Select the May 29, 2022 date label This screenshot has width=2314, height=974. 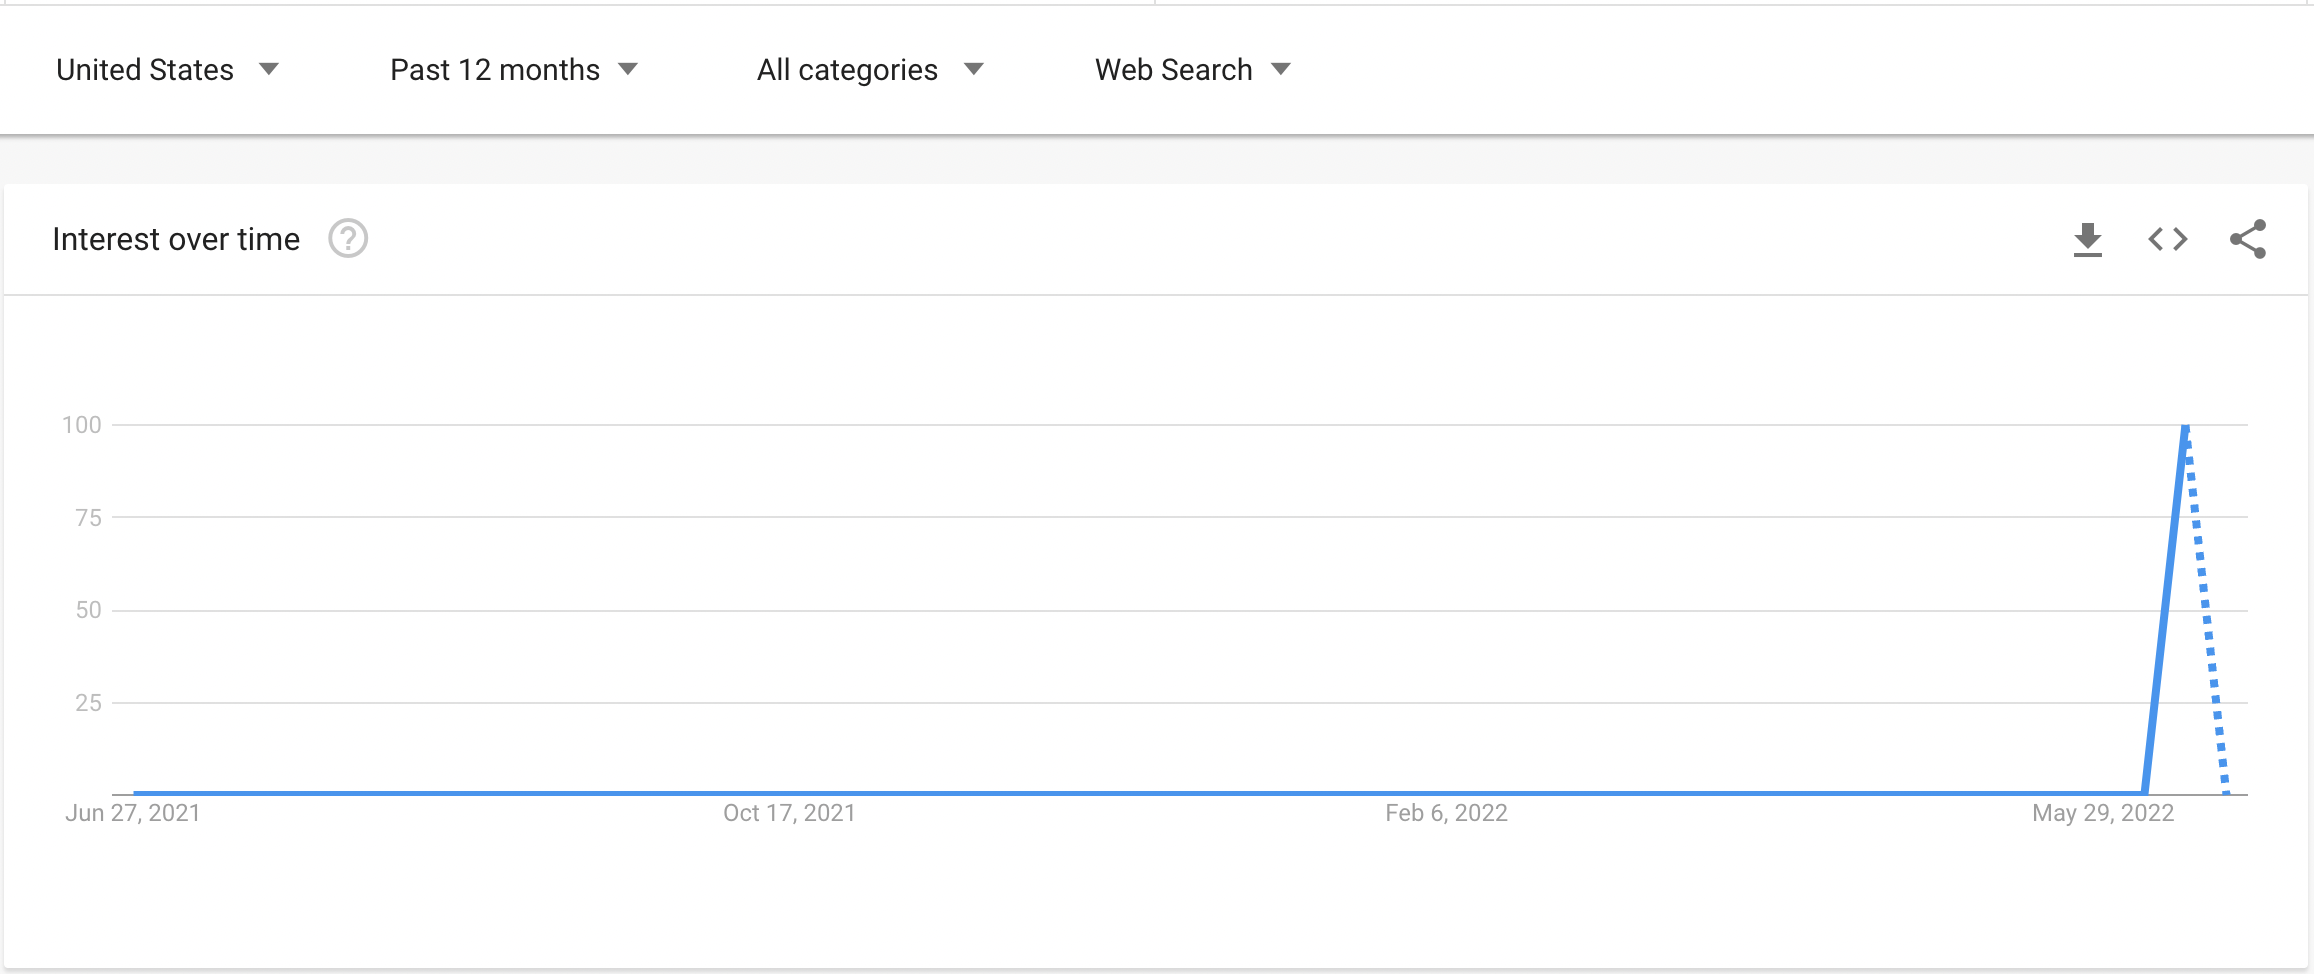(x=2103, y=813)
